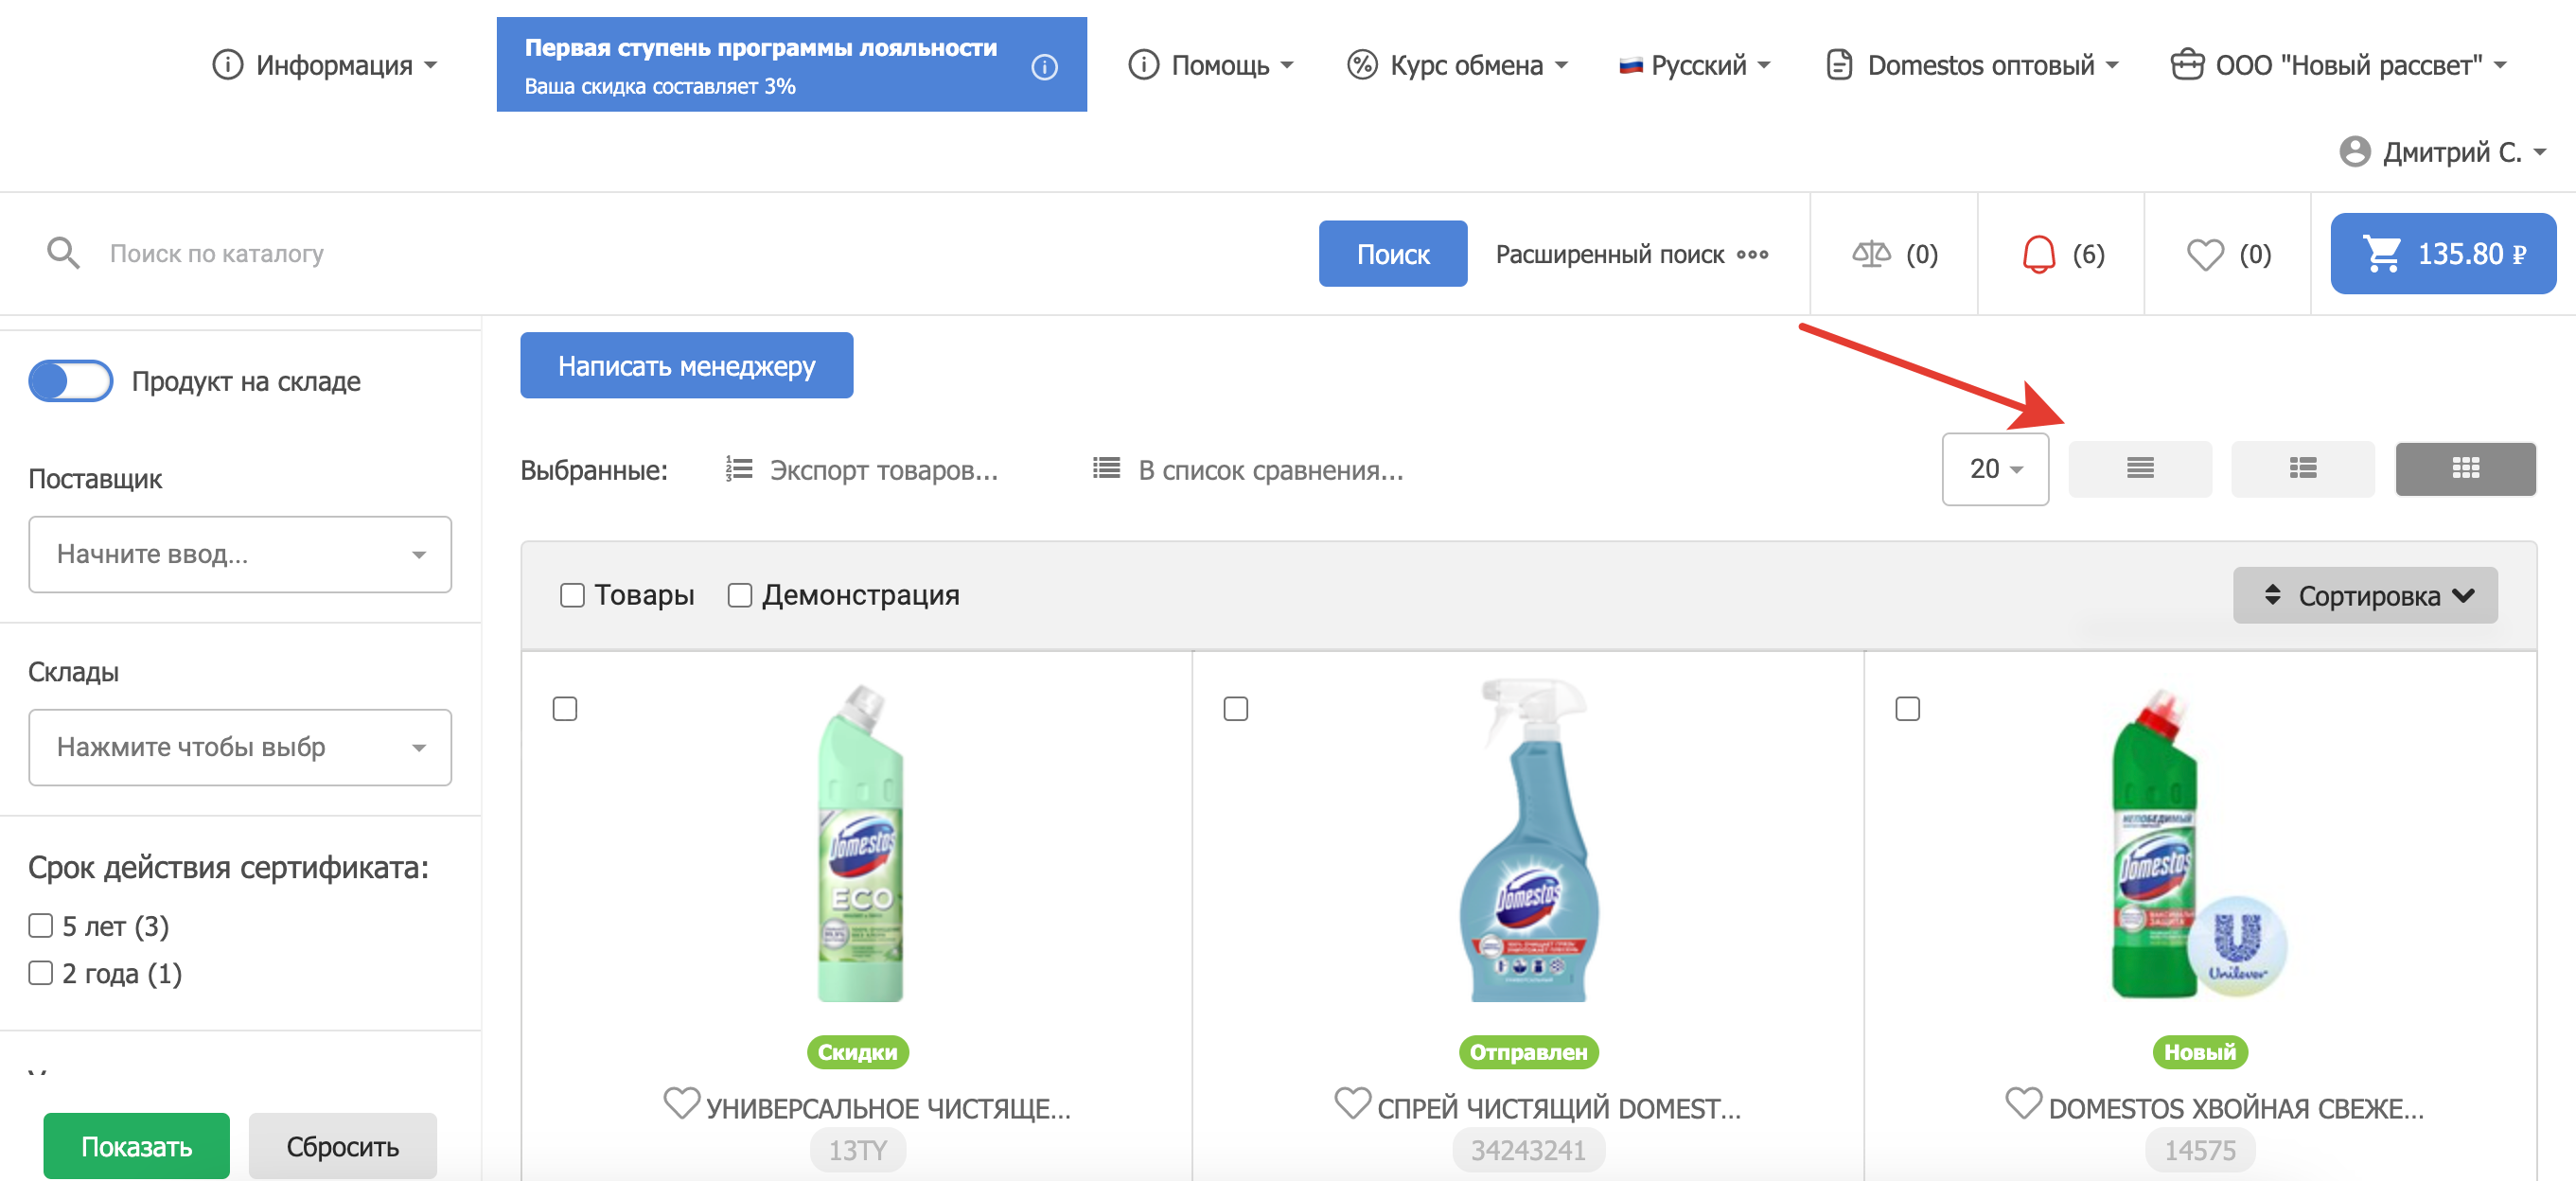Check the Товары checkbox
This screenshot has width=2576, height=1181.
click(x=572, y=595)
